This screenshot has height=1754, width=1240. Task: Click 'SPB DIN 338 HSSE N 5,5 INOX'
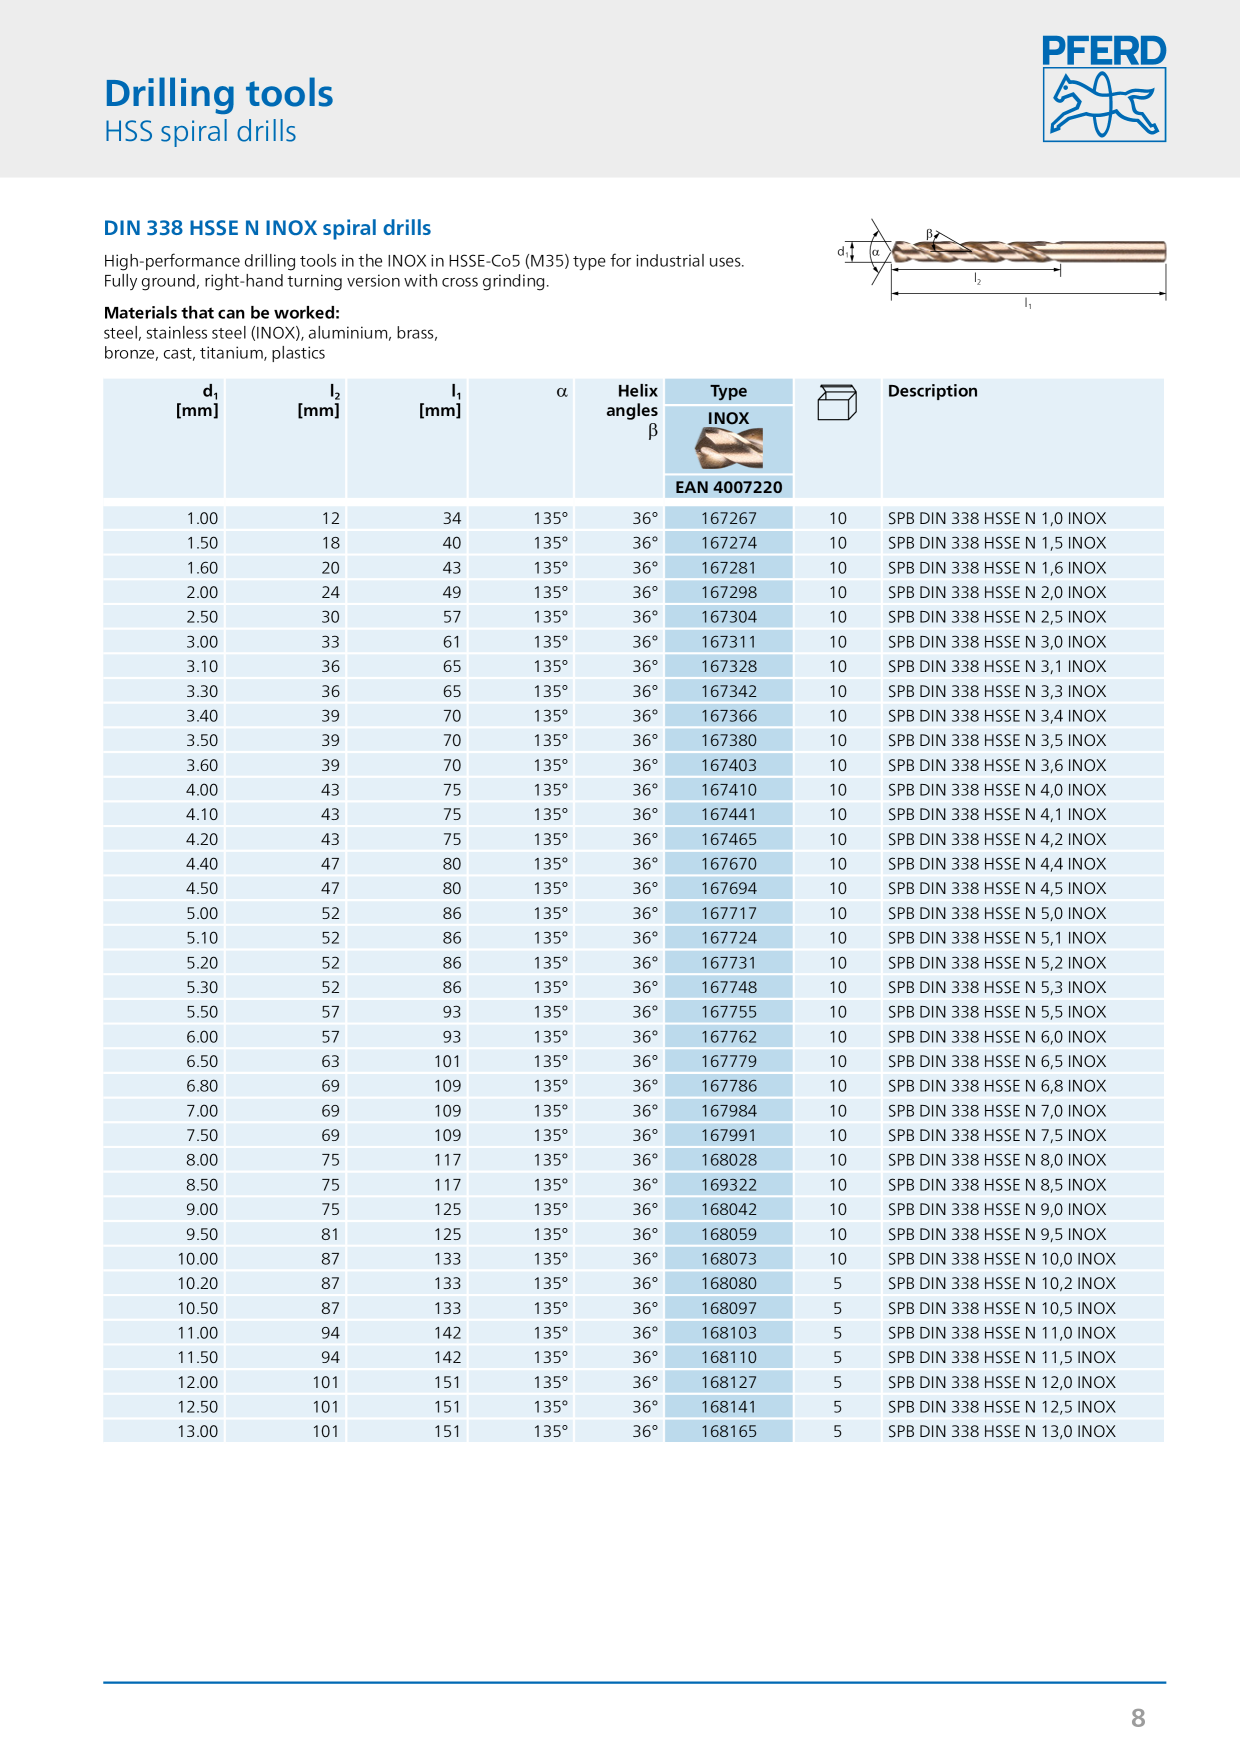[997, 1012]
